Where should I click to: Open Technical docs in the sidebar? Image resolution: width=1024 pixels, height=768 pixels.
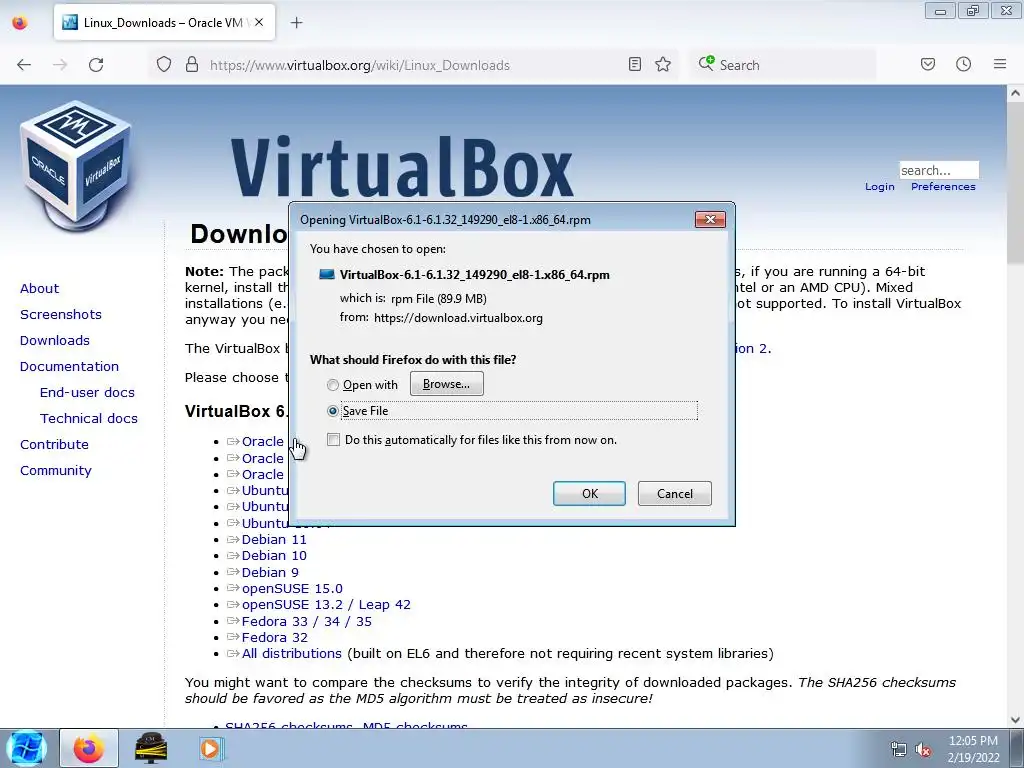(89, 419)
